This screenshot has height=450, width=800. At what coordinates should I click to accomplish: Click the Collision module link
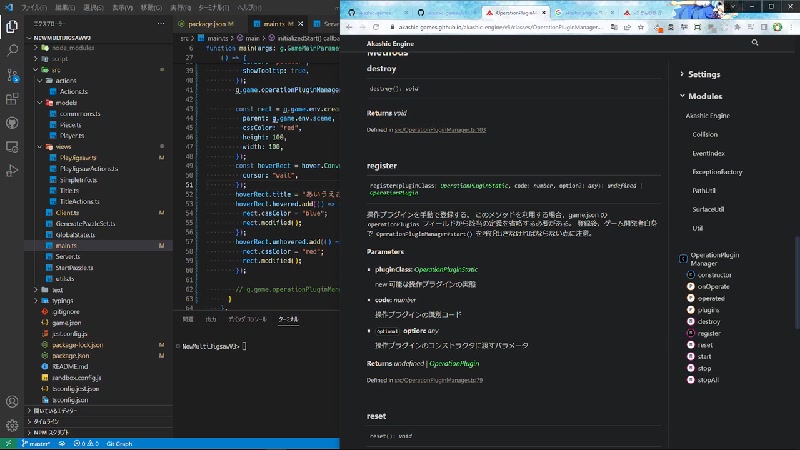[705, 134]
